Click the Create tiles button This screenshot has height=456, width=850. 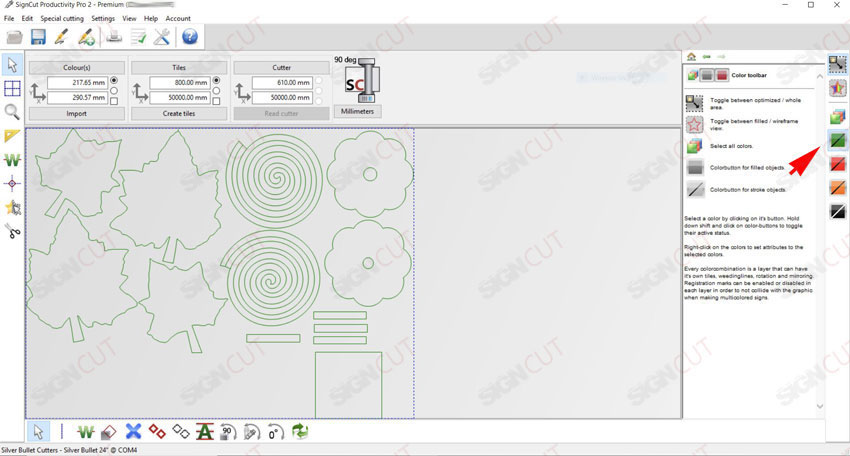(x=179, y=113)
